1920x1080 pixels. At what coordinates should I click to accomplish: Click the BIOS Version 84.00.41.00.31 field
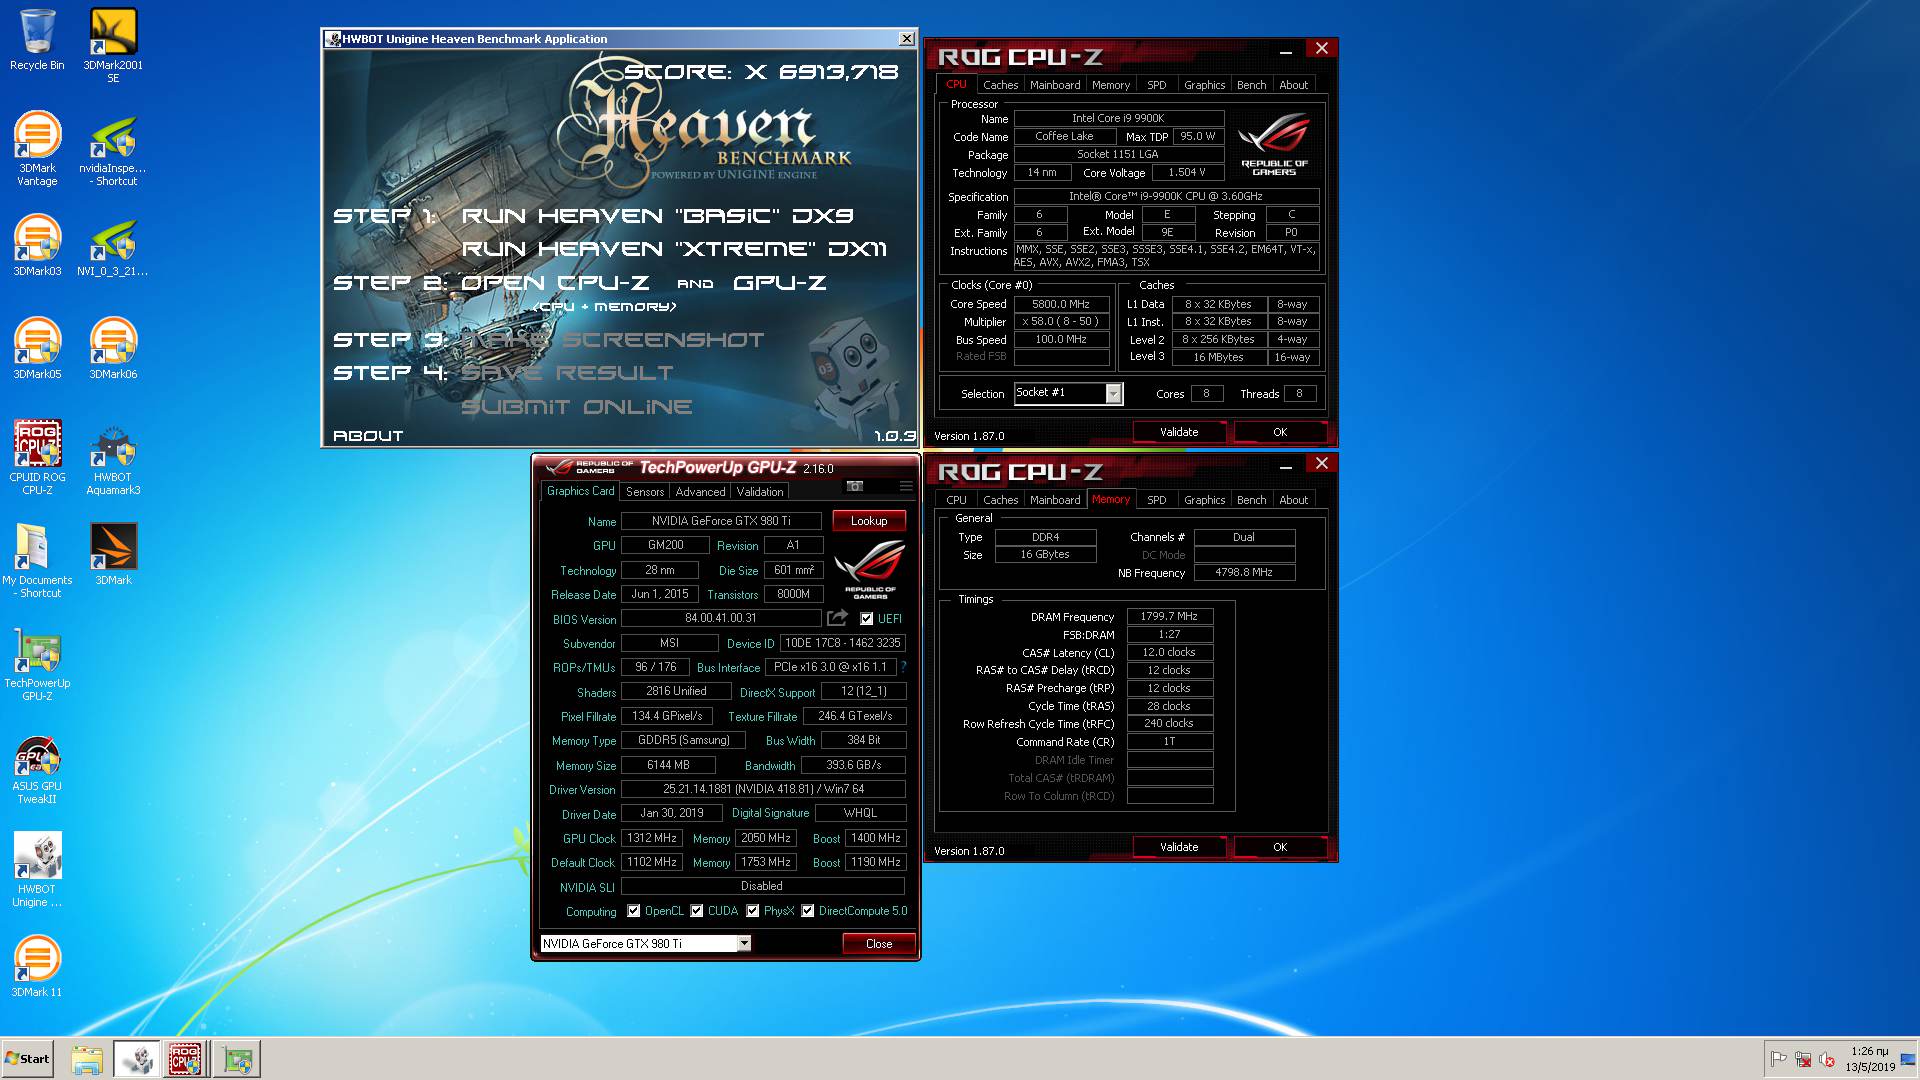721,619
